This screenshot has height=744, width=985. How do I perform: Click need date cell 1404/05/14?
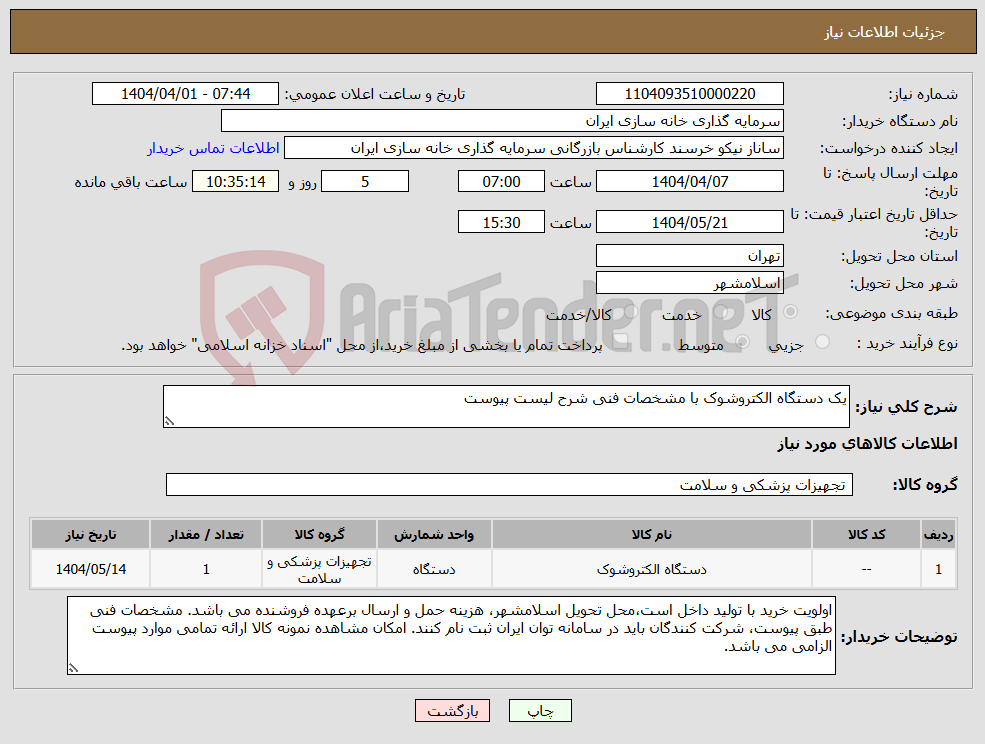pos(90,569)
